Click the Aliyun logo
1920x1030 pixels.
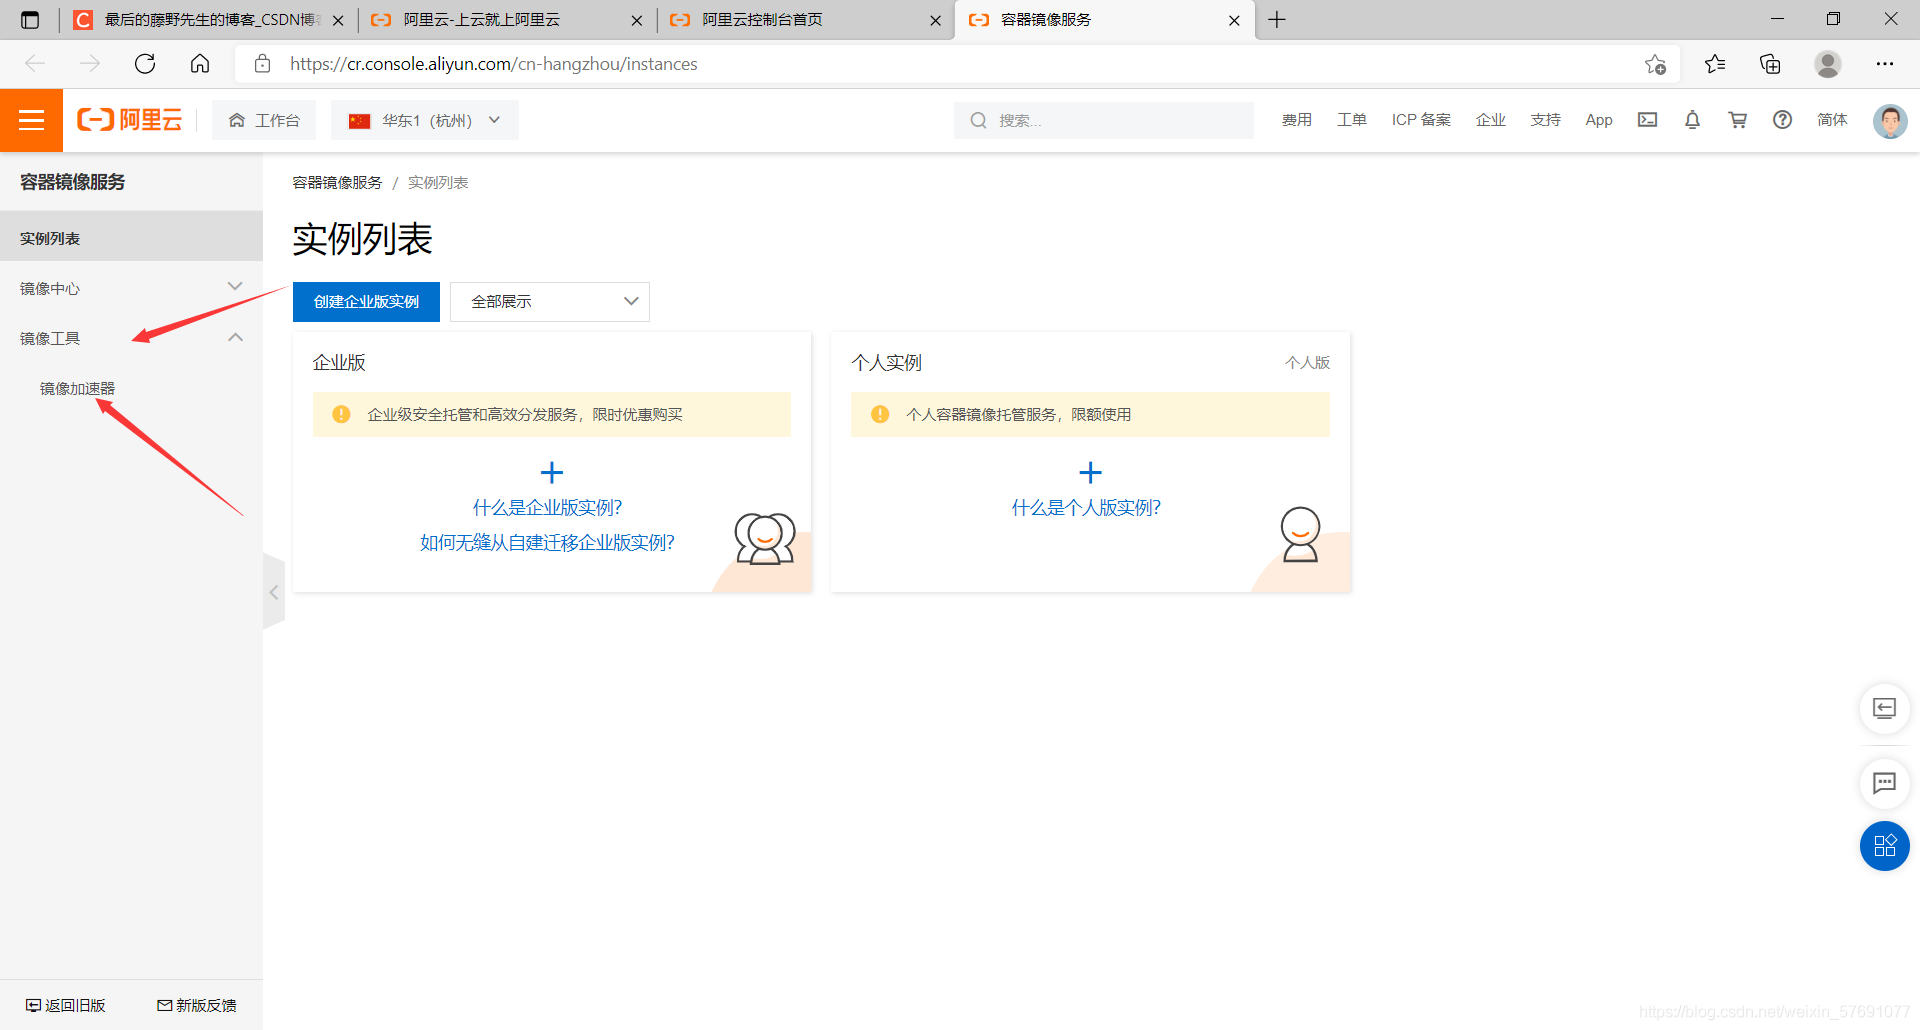[130, 120]
